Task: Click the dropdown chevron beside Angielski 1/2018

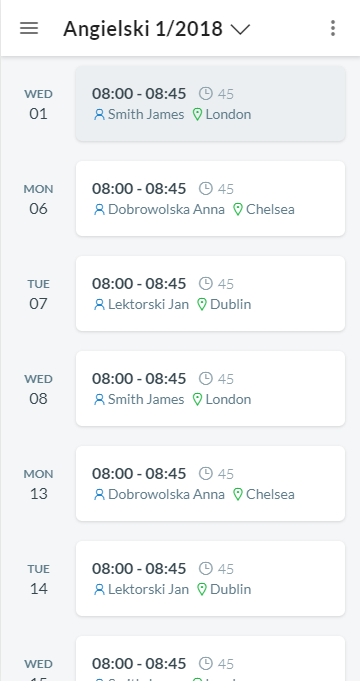Action: [240, 30]
